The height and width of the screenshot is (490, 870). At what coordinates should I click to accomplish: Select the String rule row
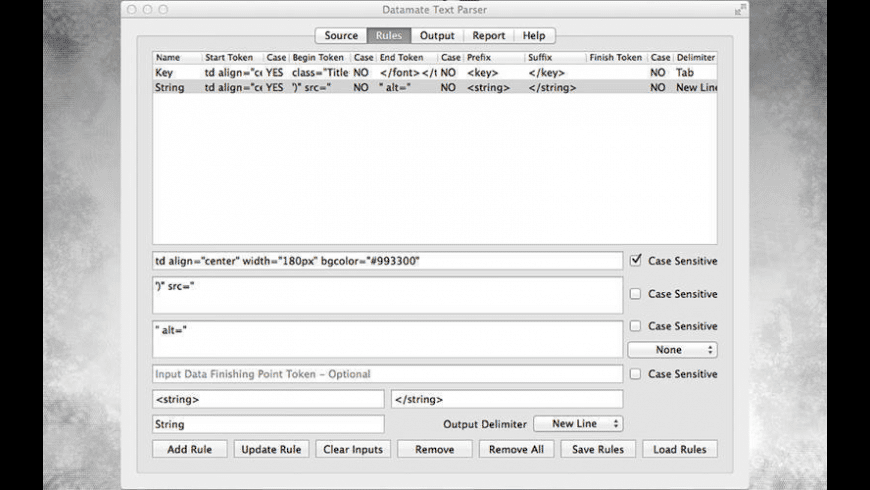pos(435,87)
